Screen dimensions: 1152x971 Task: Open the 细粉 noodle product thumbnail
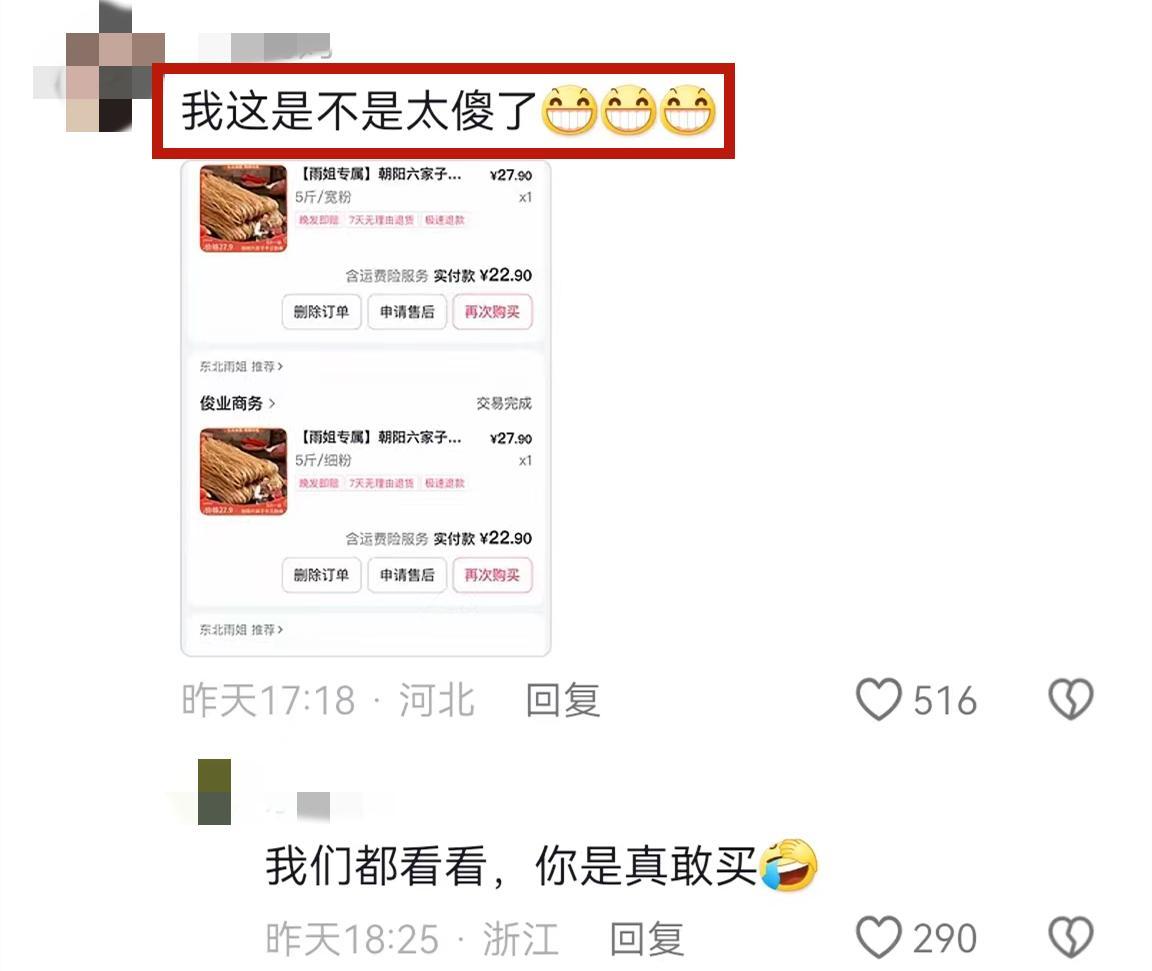pyautogui.click(x=243, y=472)
